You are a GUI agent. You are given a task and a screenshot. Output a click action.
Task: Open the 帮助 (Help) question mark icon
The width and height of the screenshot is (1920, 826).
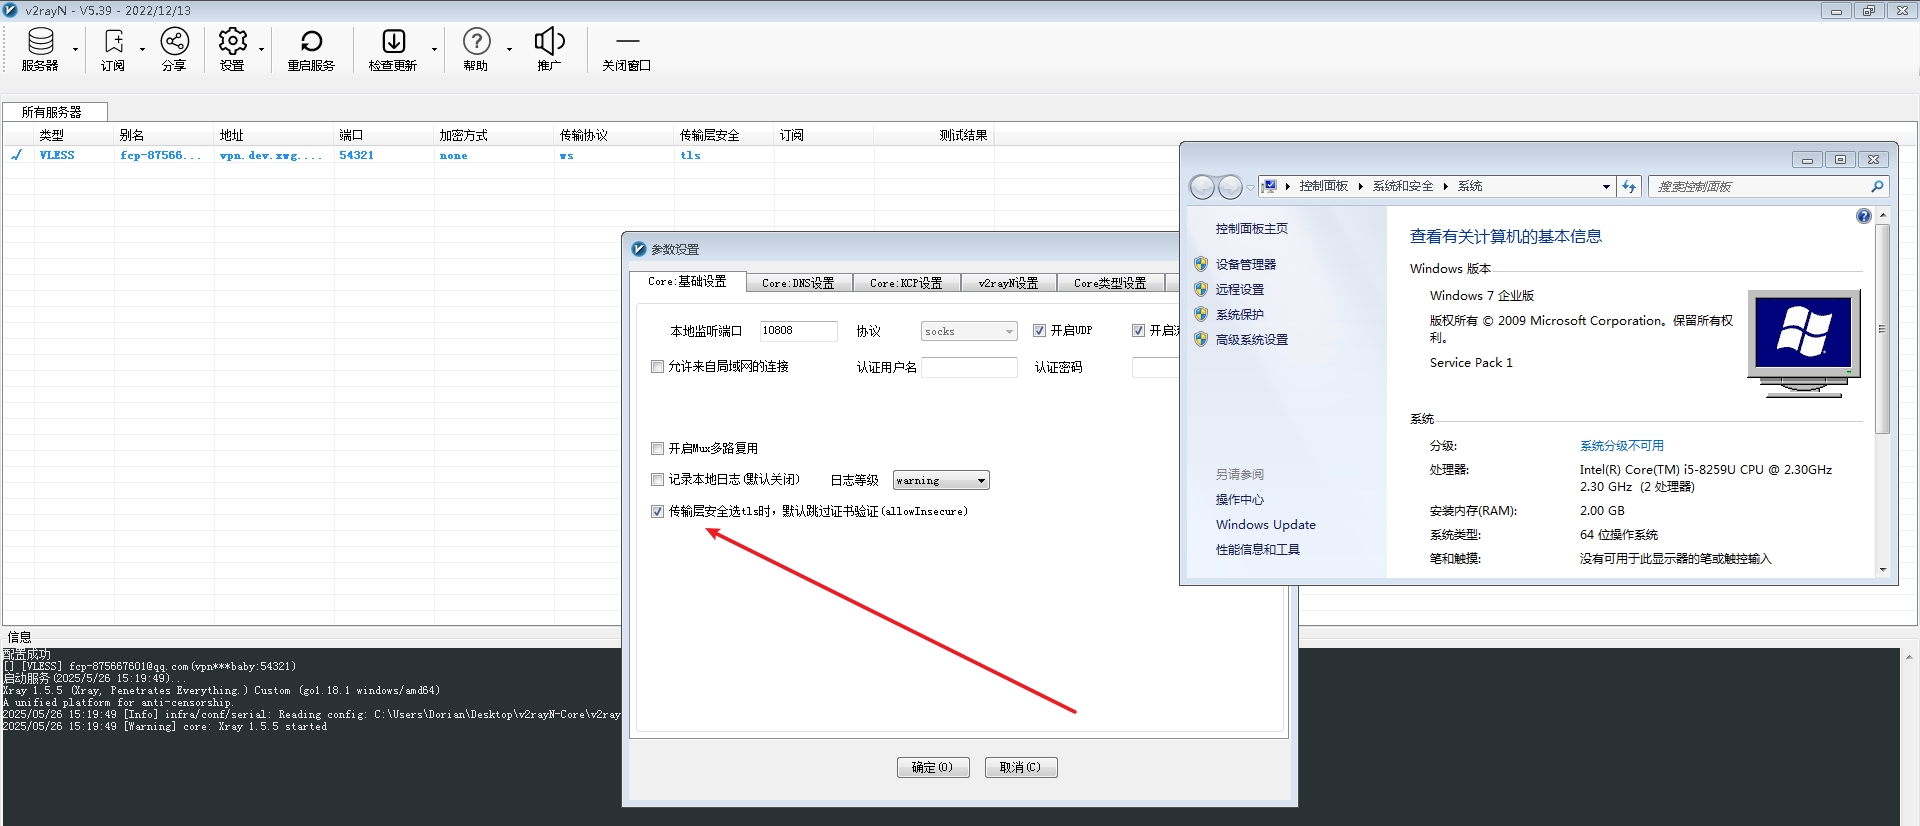[476, 49]
